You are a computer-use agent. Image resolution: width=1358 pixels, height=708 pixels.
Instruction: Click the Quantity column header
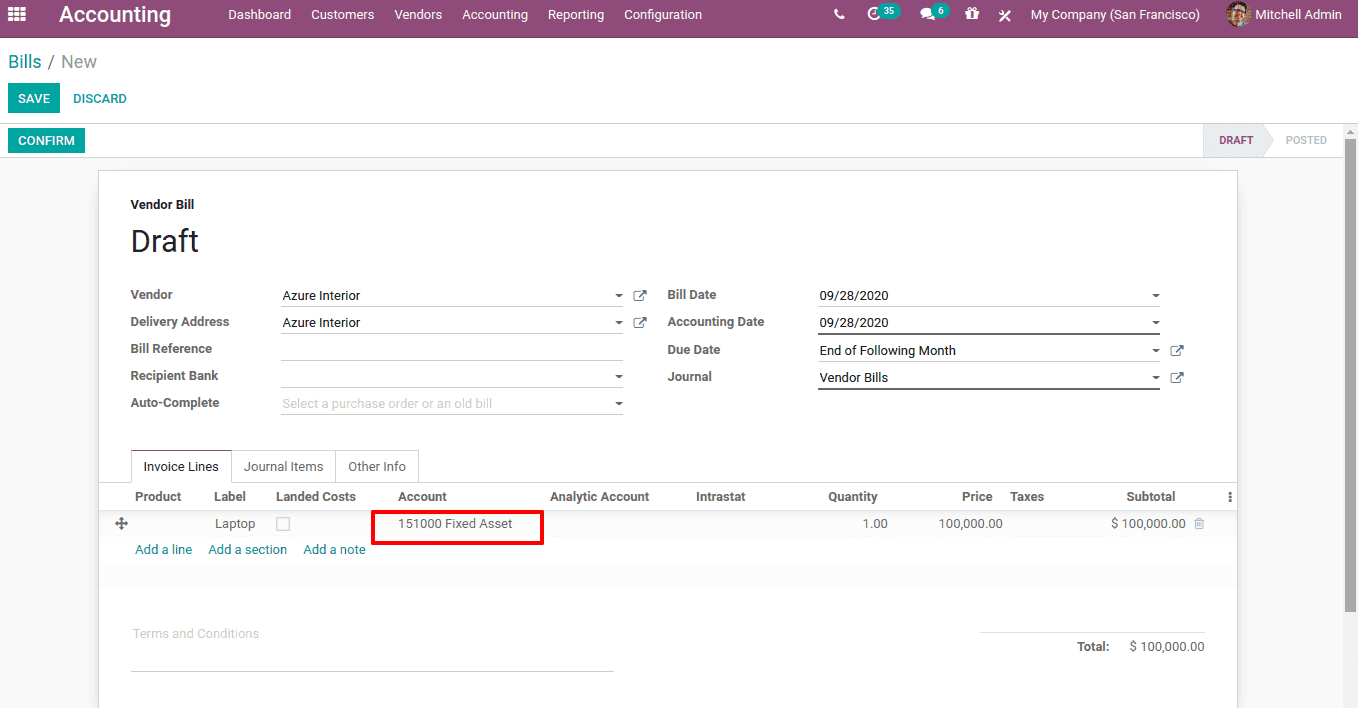click(x=853, y=497)
